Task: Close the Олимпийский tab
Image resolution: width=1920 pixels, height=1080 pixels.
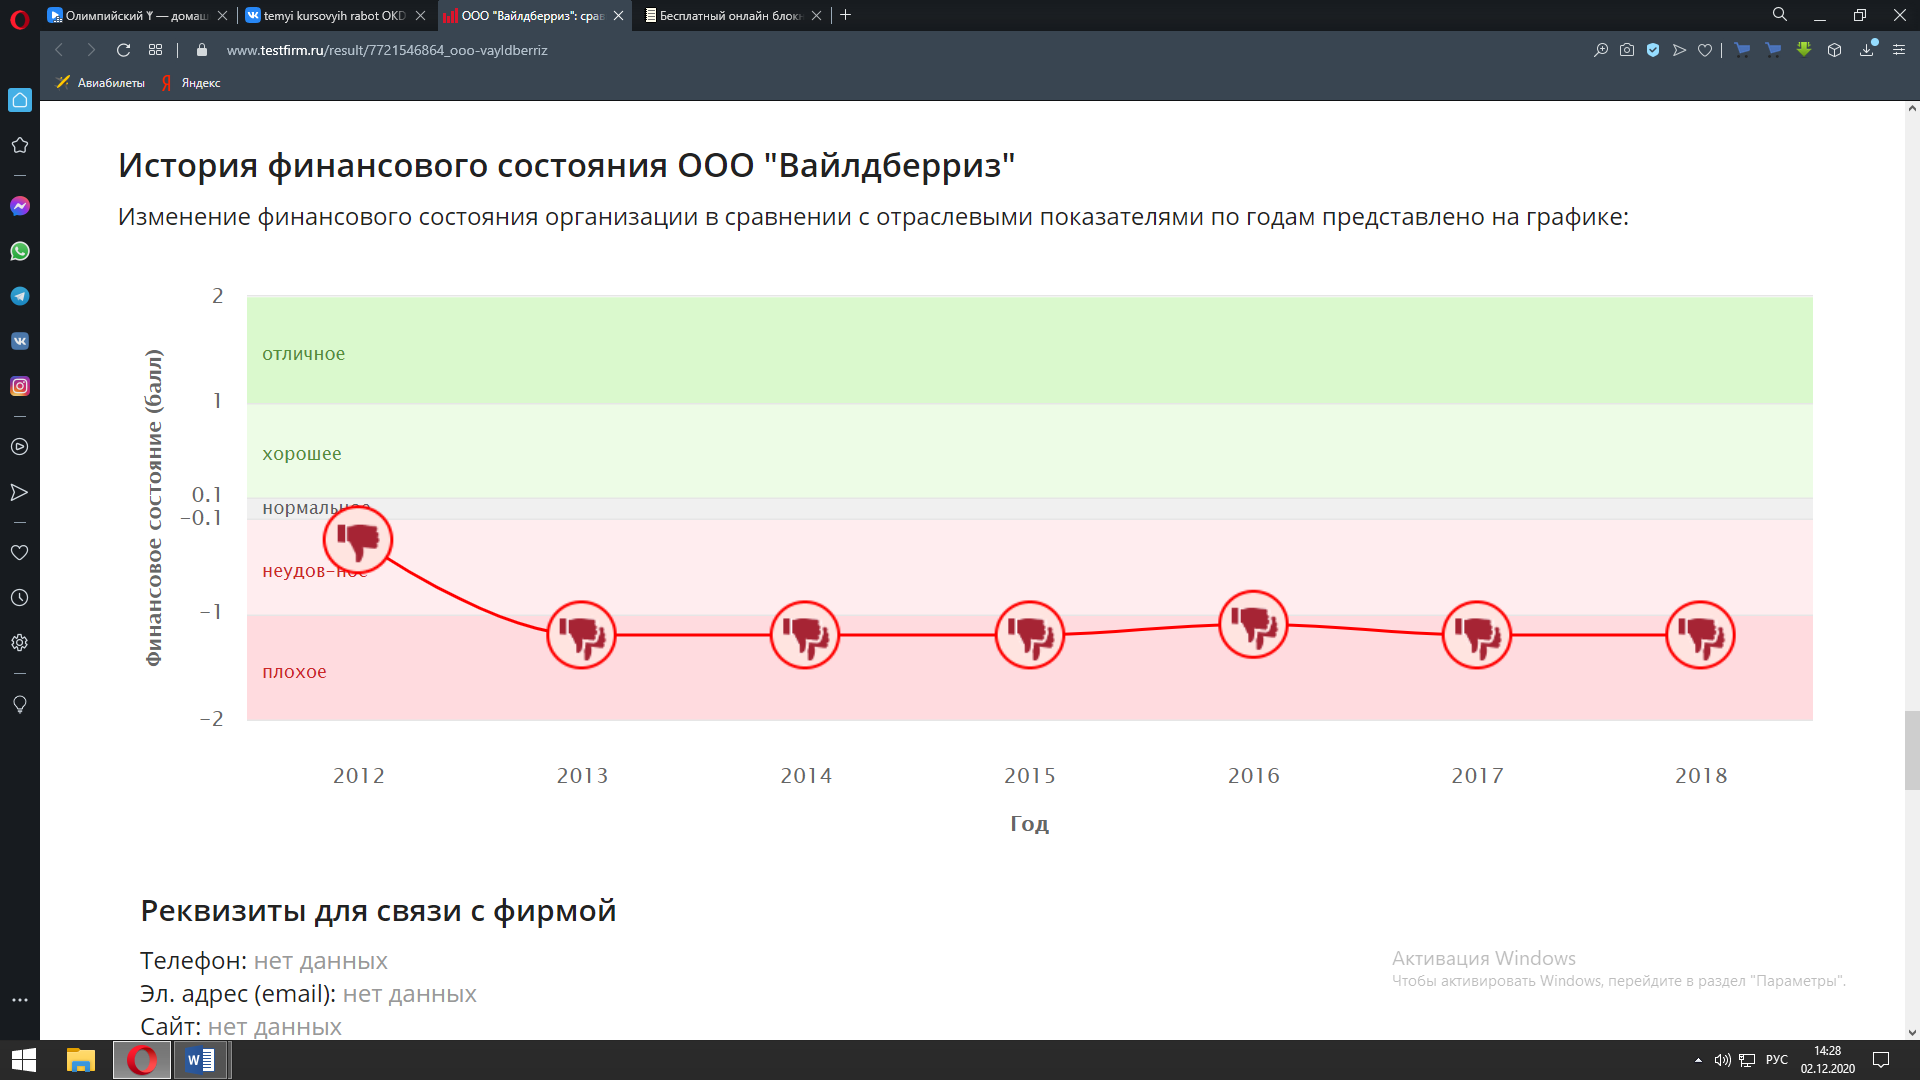Action: coord(222,15)
